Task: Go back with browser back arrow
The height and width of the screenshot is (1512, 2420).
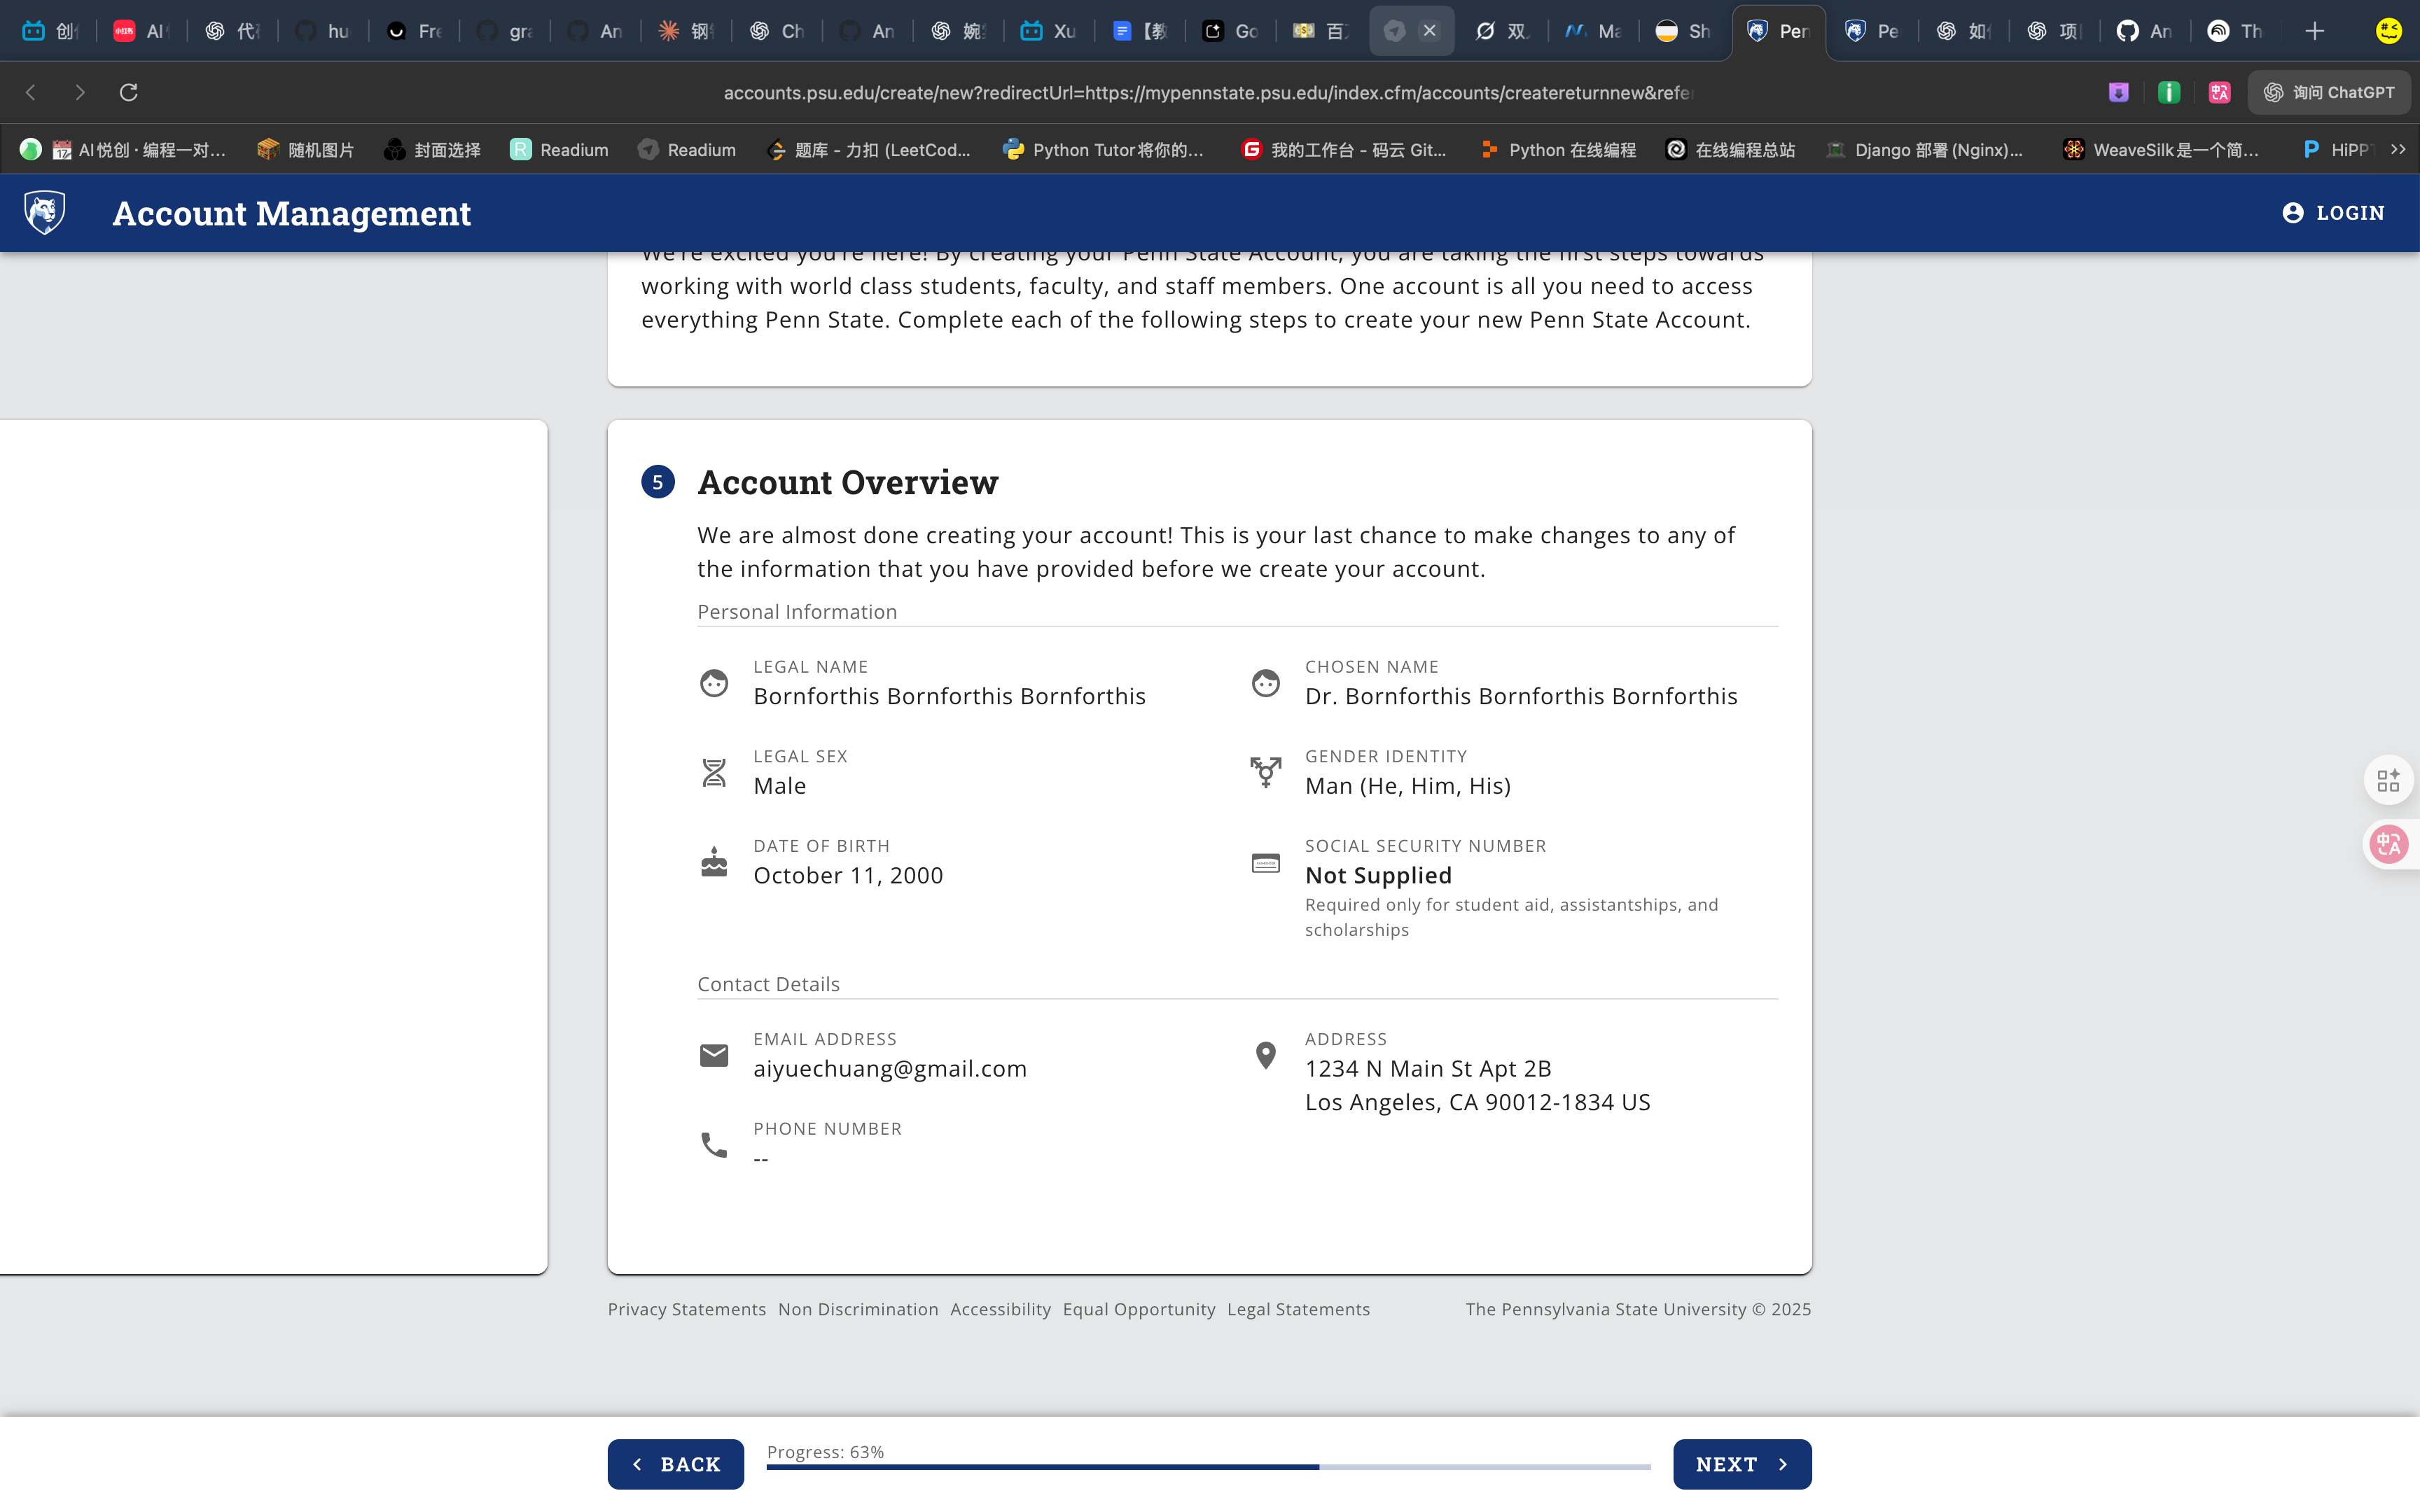Action: pos(31,92)
